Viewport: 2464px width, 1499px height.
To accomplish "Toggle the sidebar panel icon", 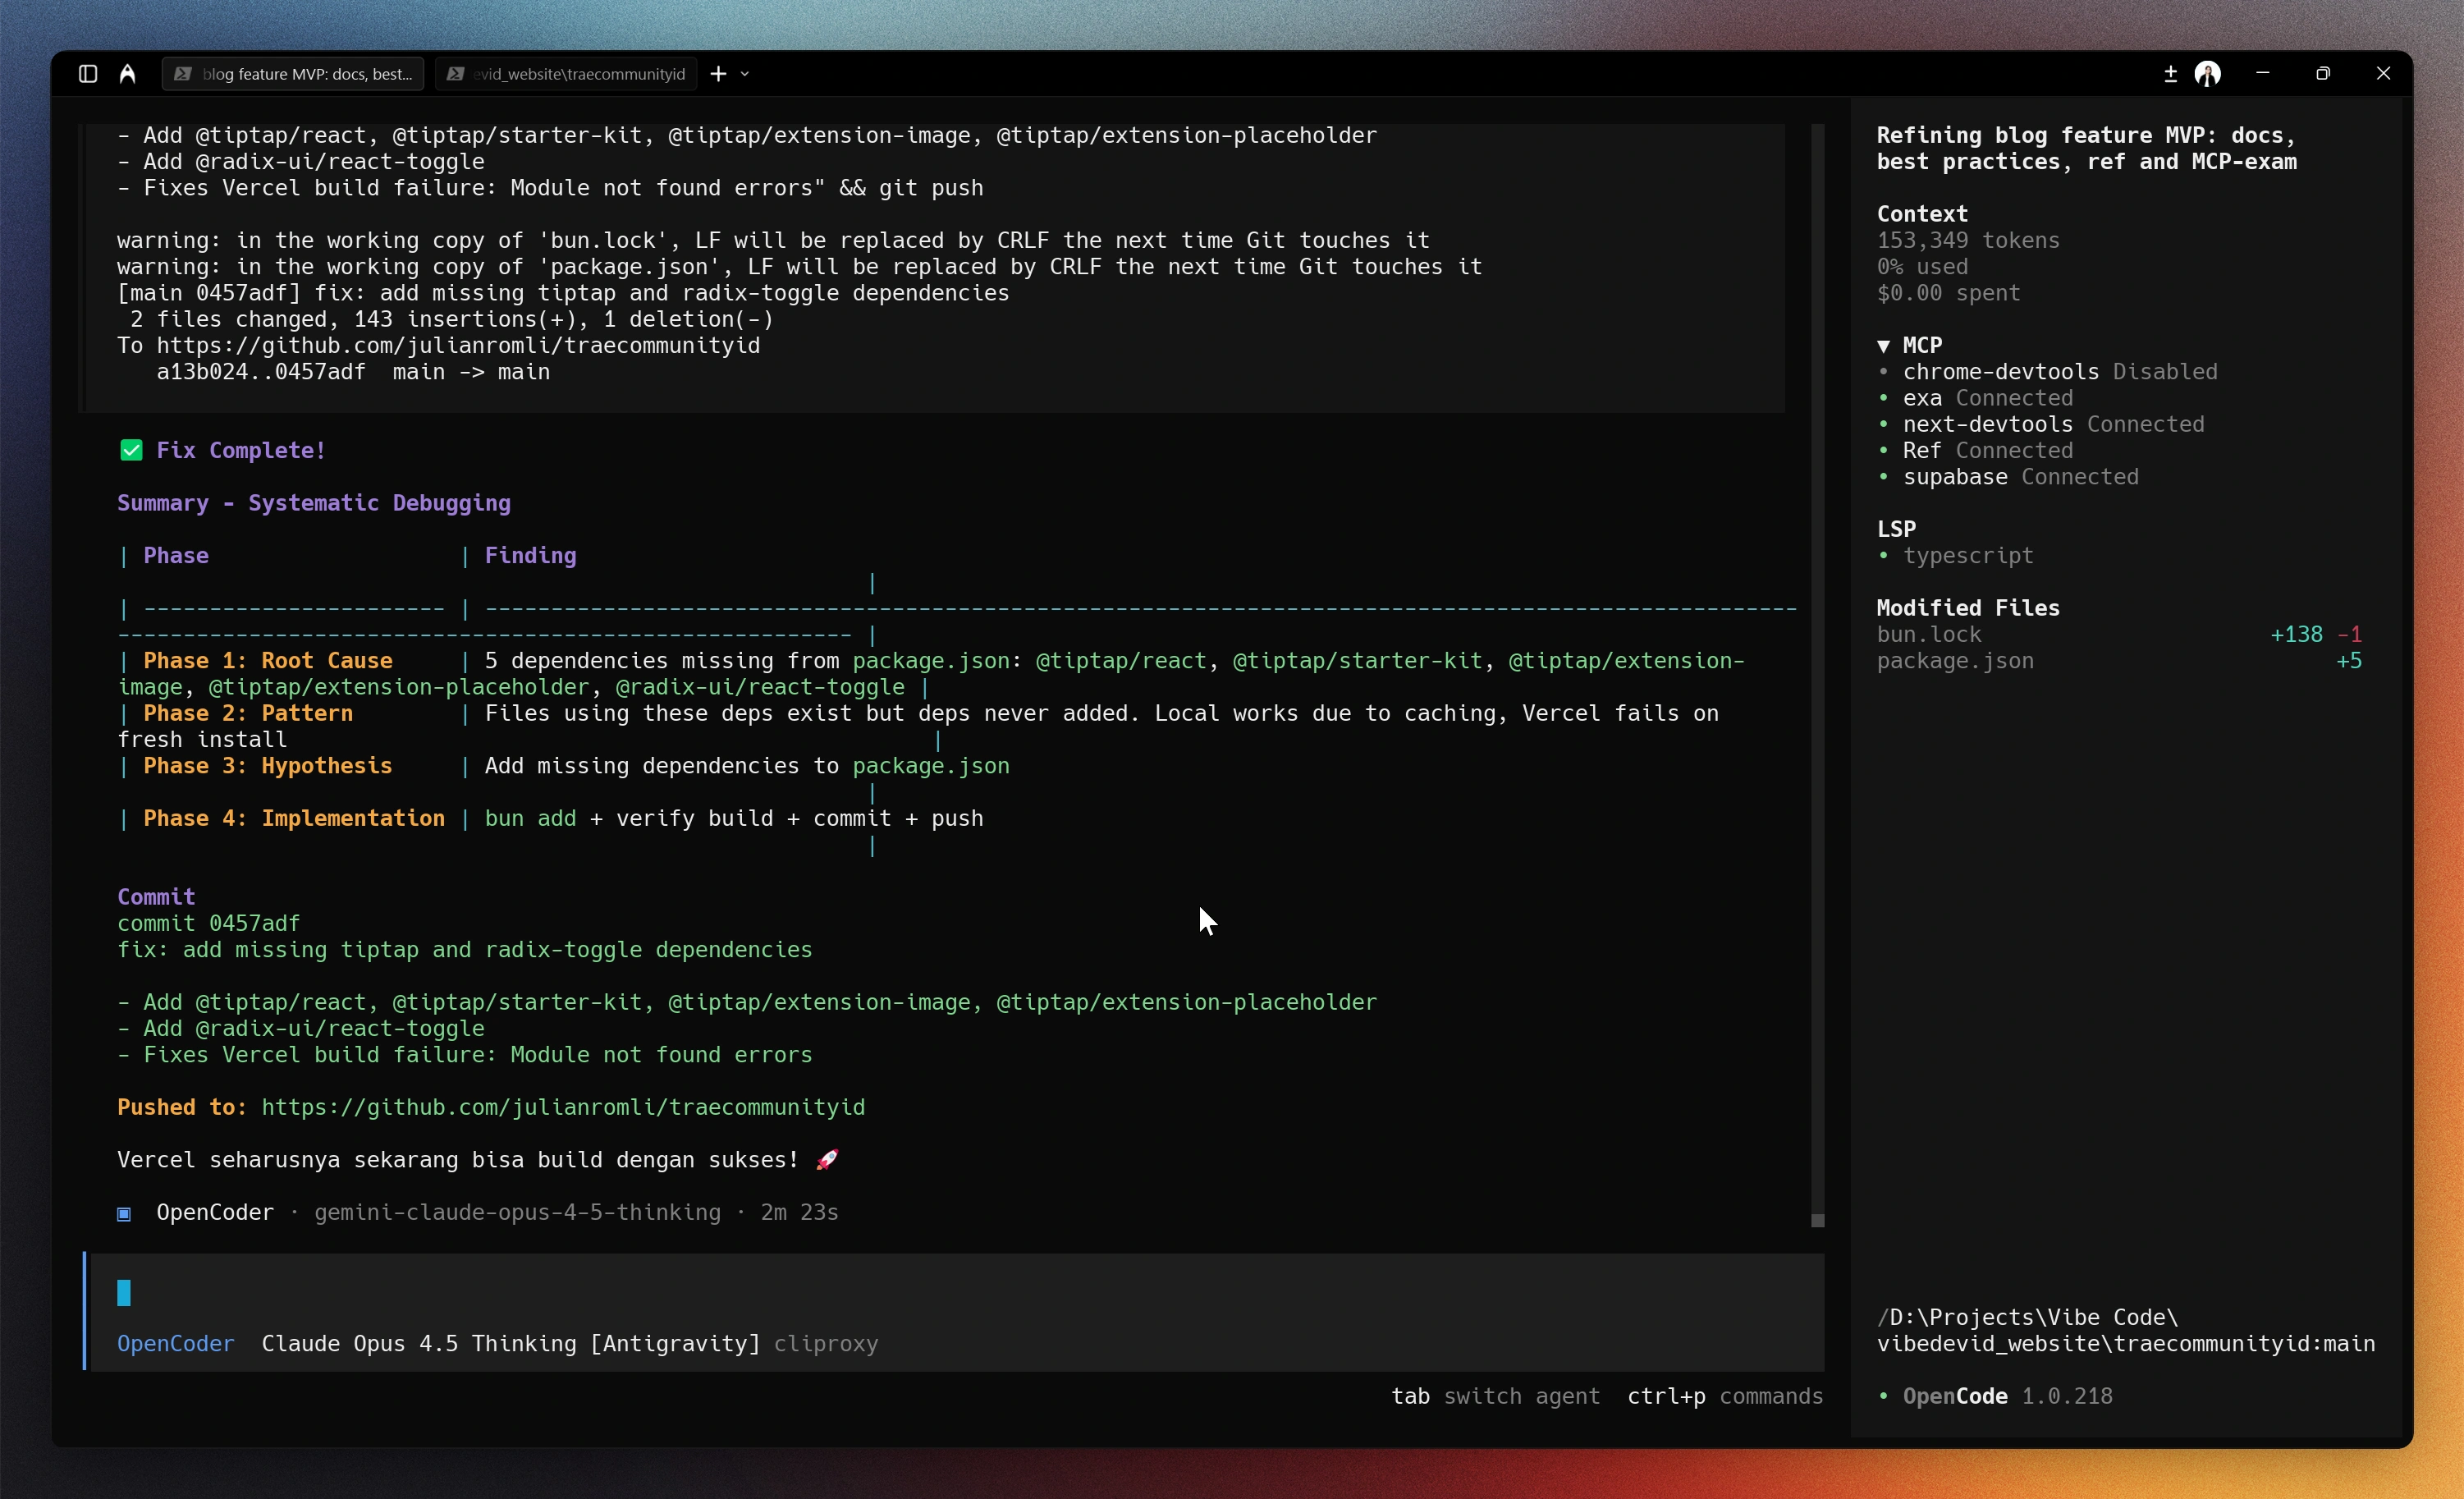I will pyautogui.click(x=87, y=73).
